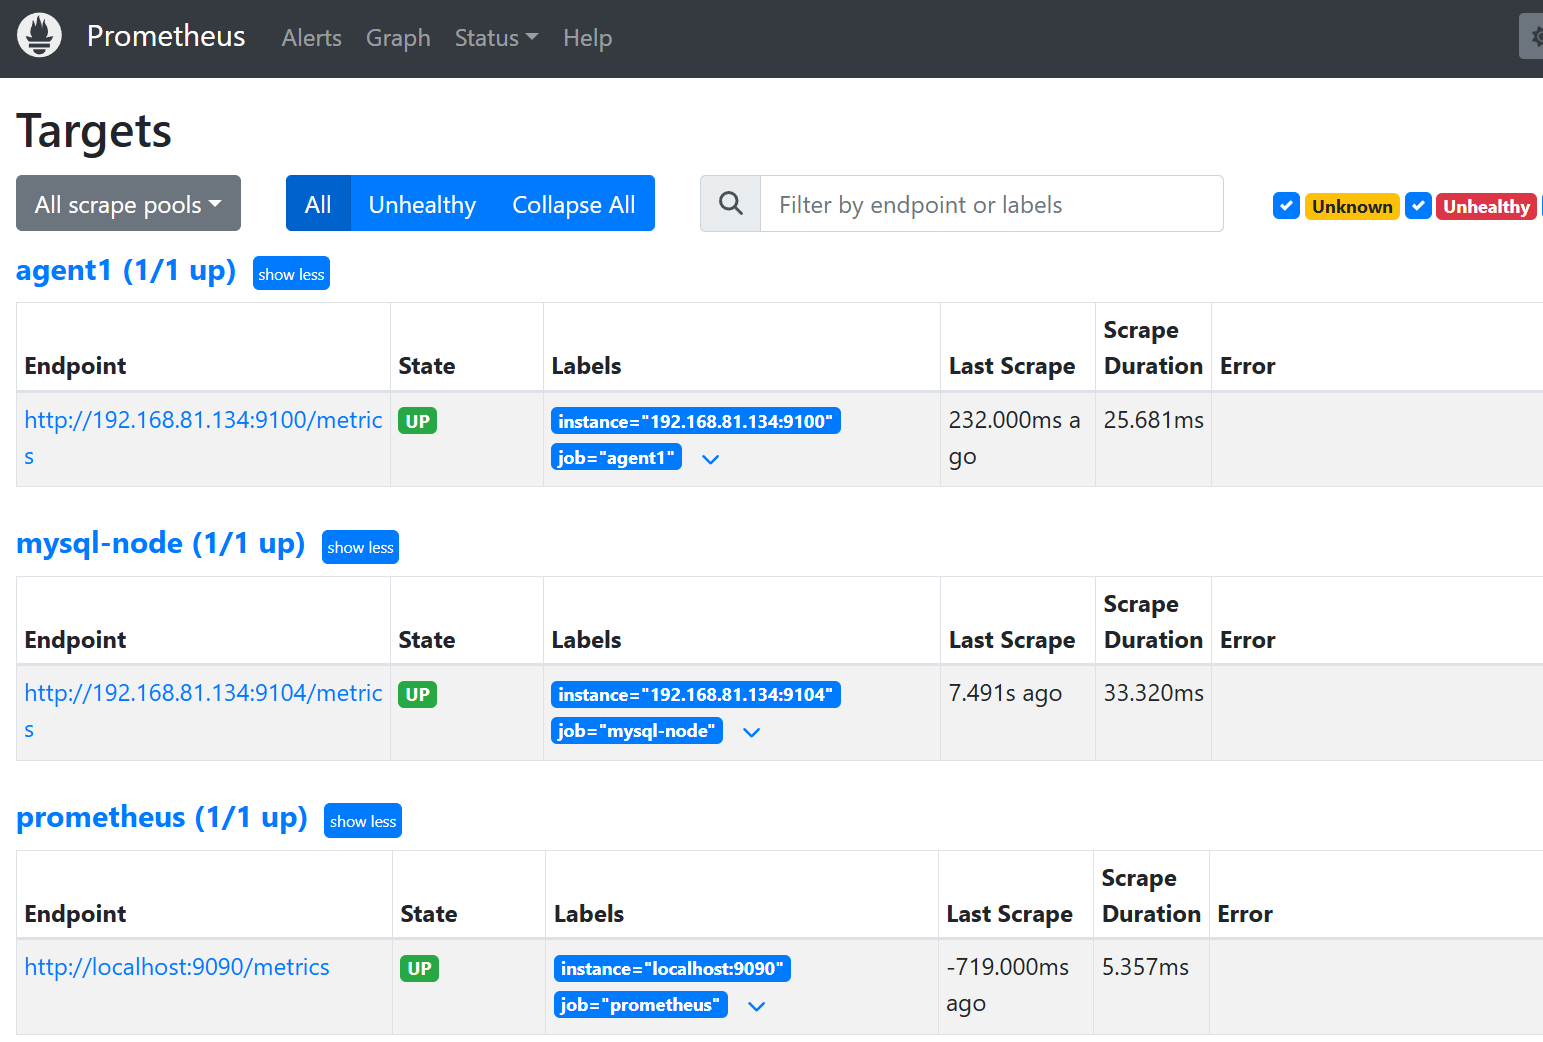Expand labels chevron for mysql-node target

(752, 732)
